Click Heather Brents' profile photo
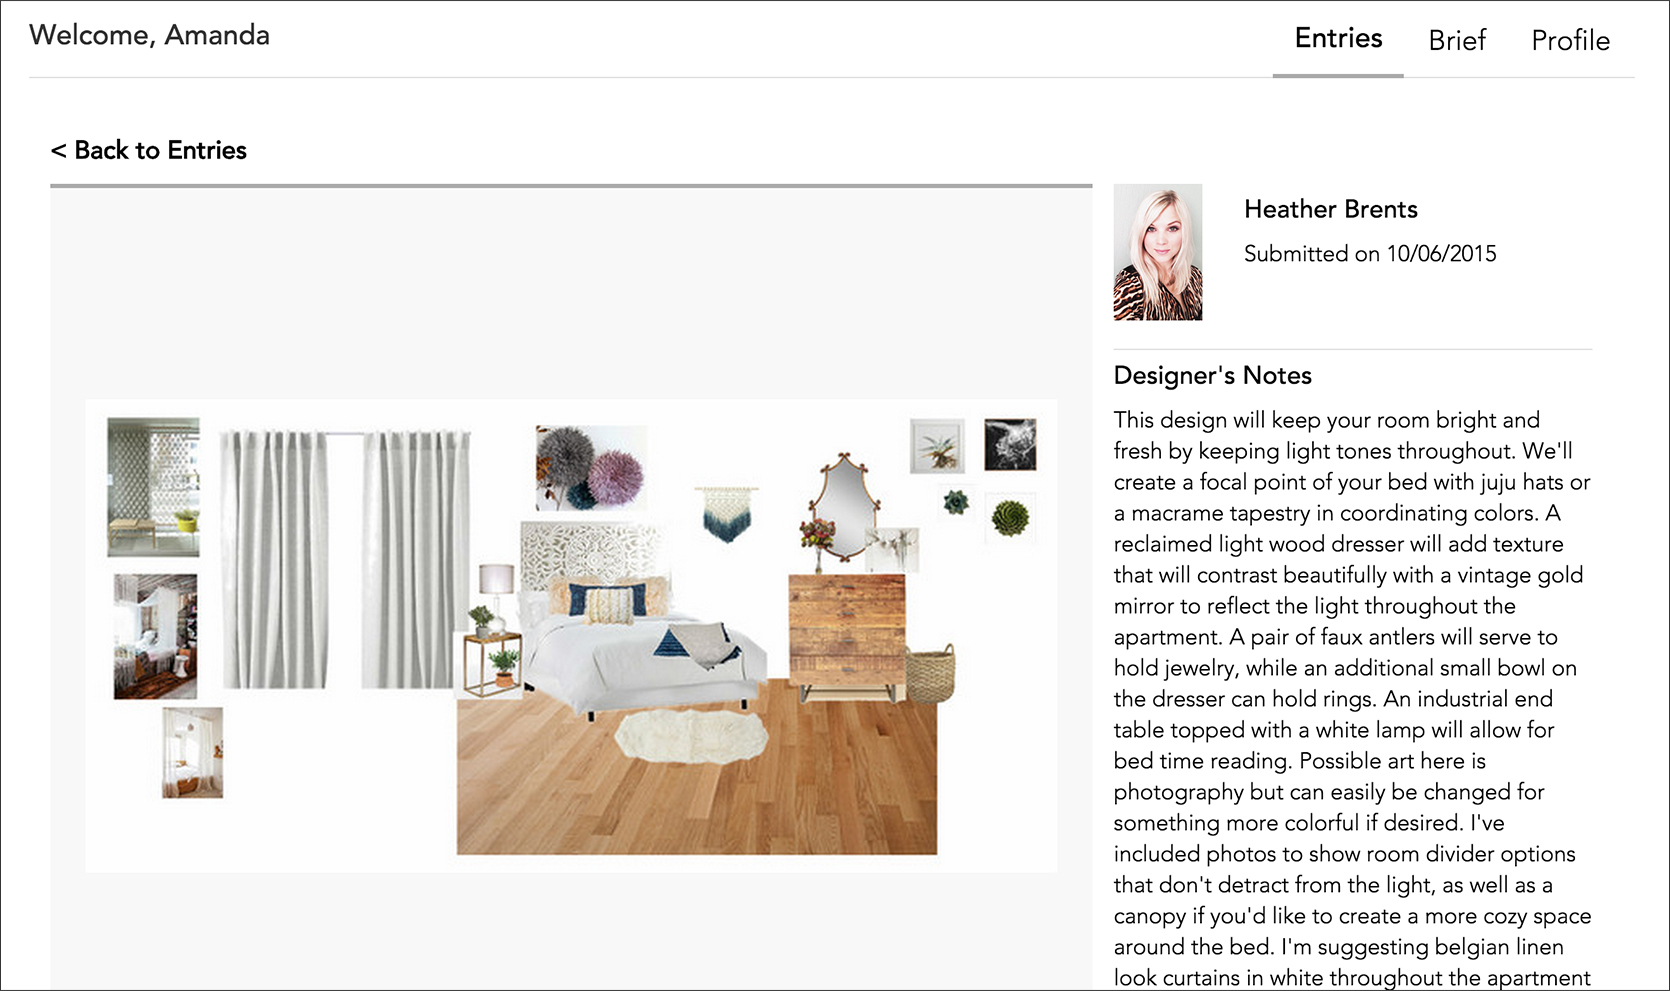Image resolution: width=1670 pixels, height=991 pixels. pos(1158,252)
